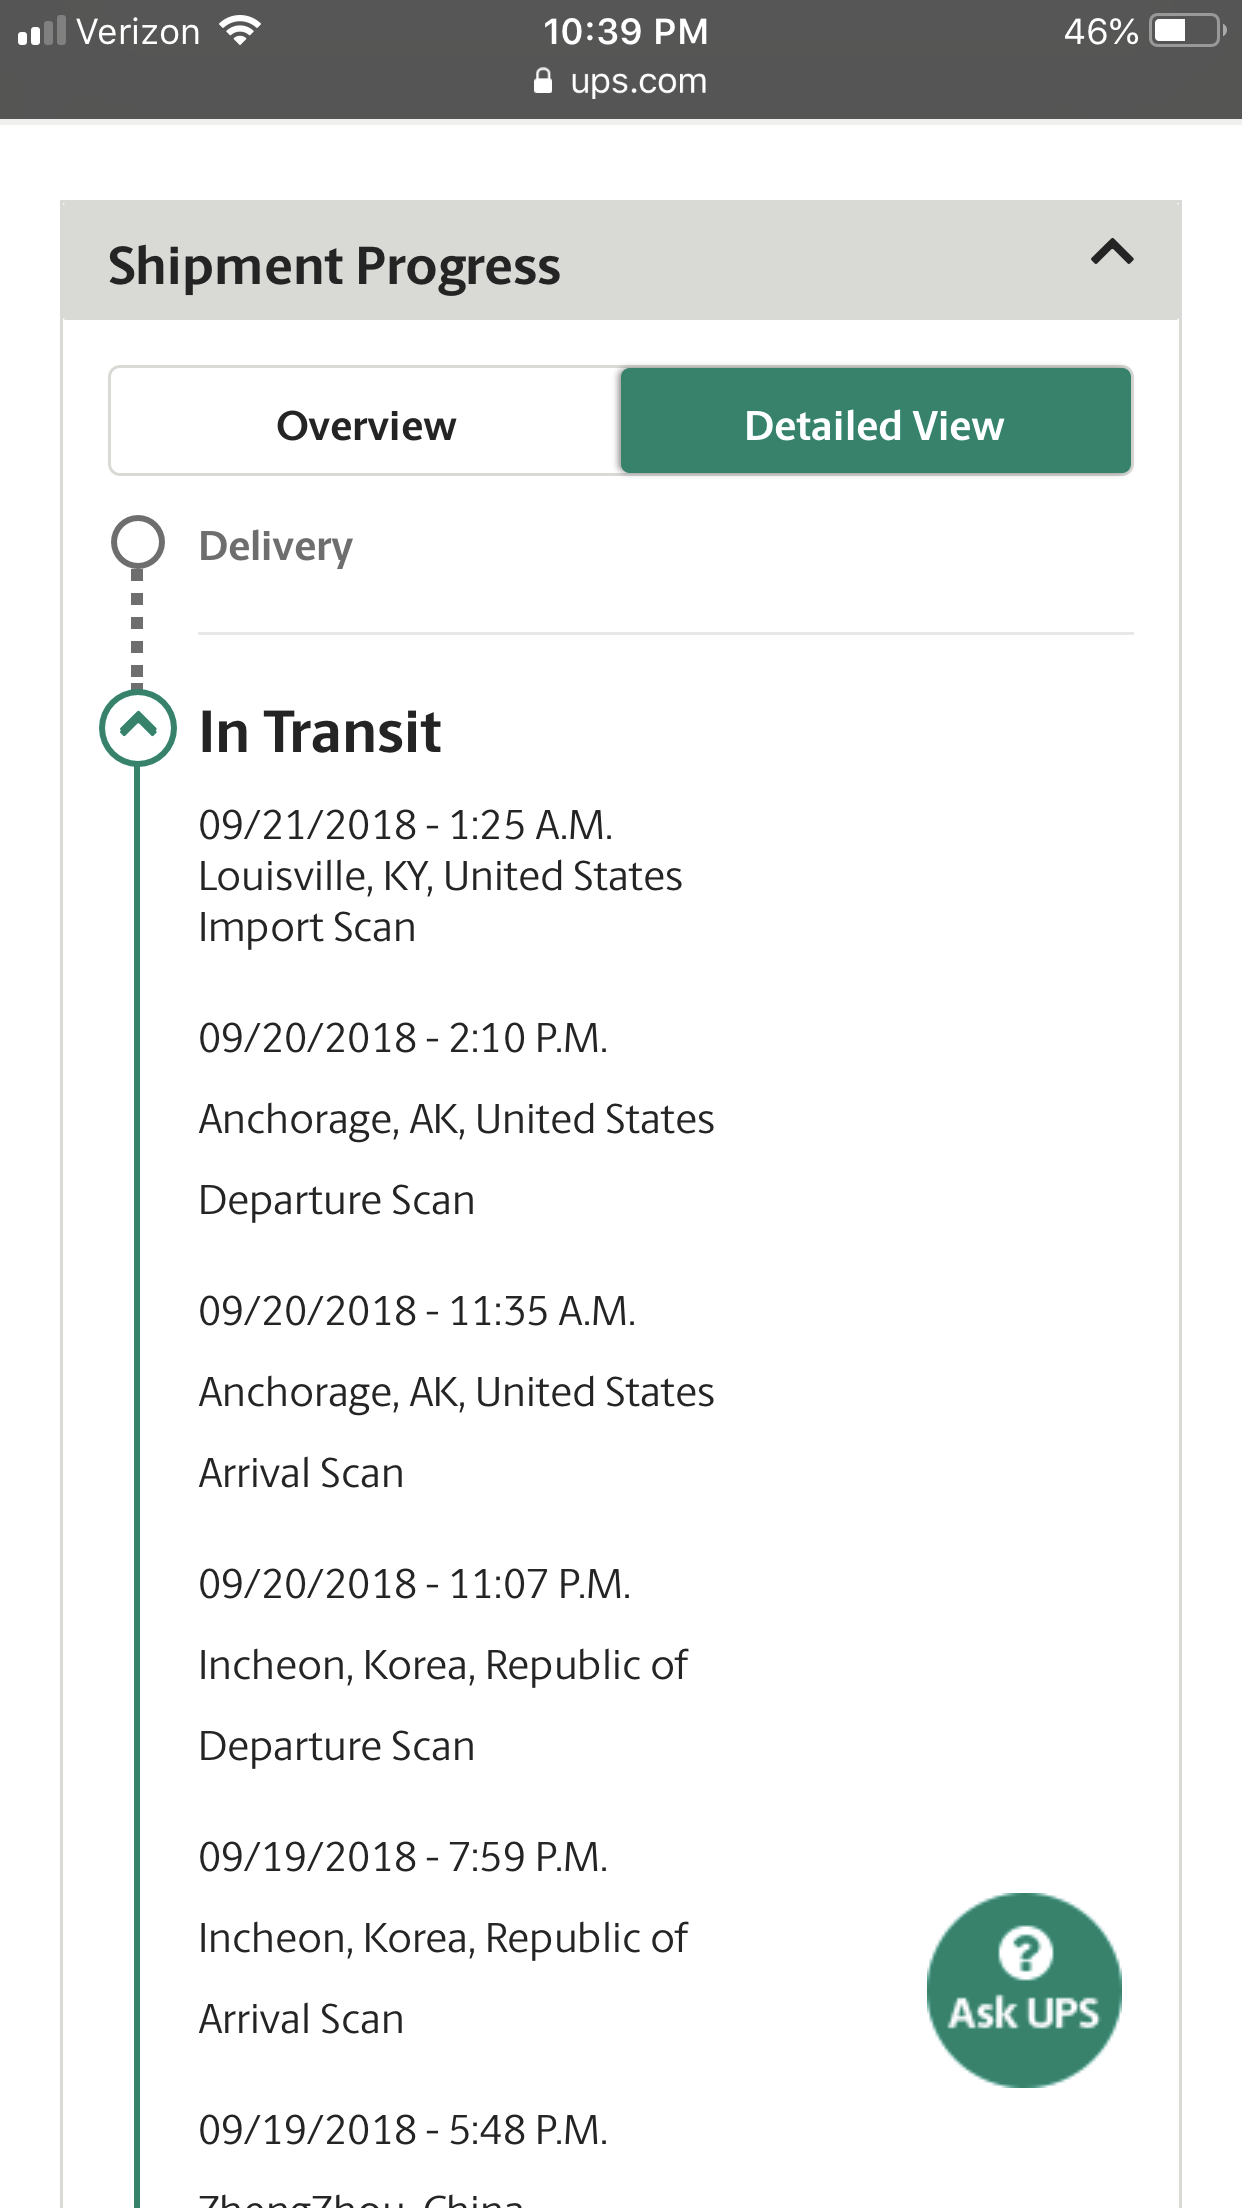
Task: Tap the Anchorage Departure Scan entry
Action: (x=456, y=1119)
